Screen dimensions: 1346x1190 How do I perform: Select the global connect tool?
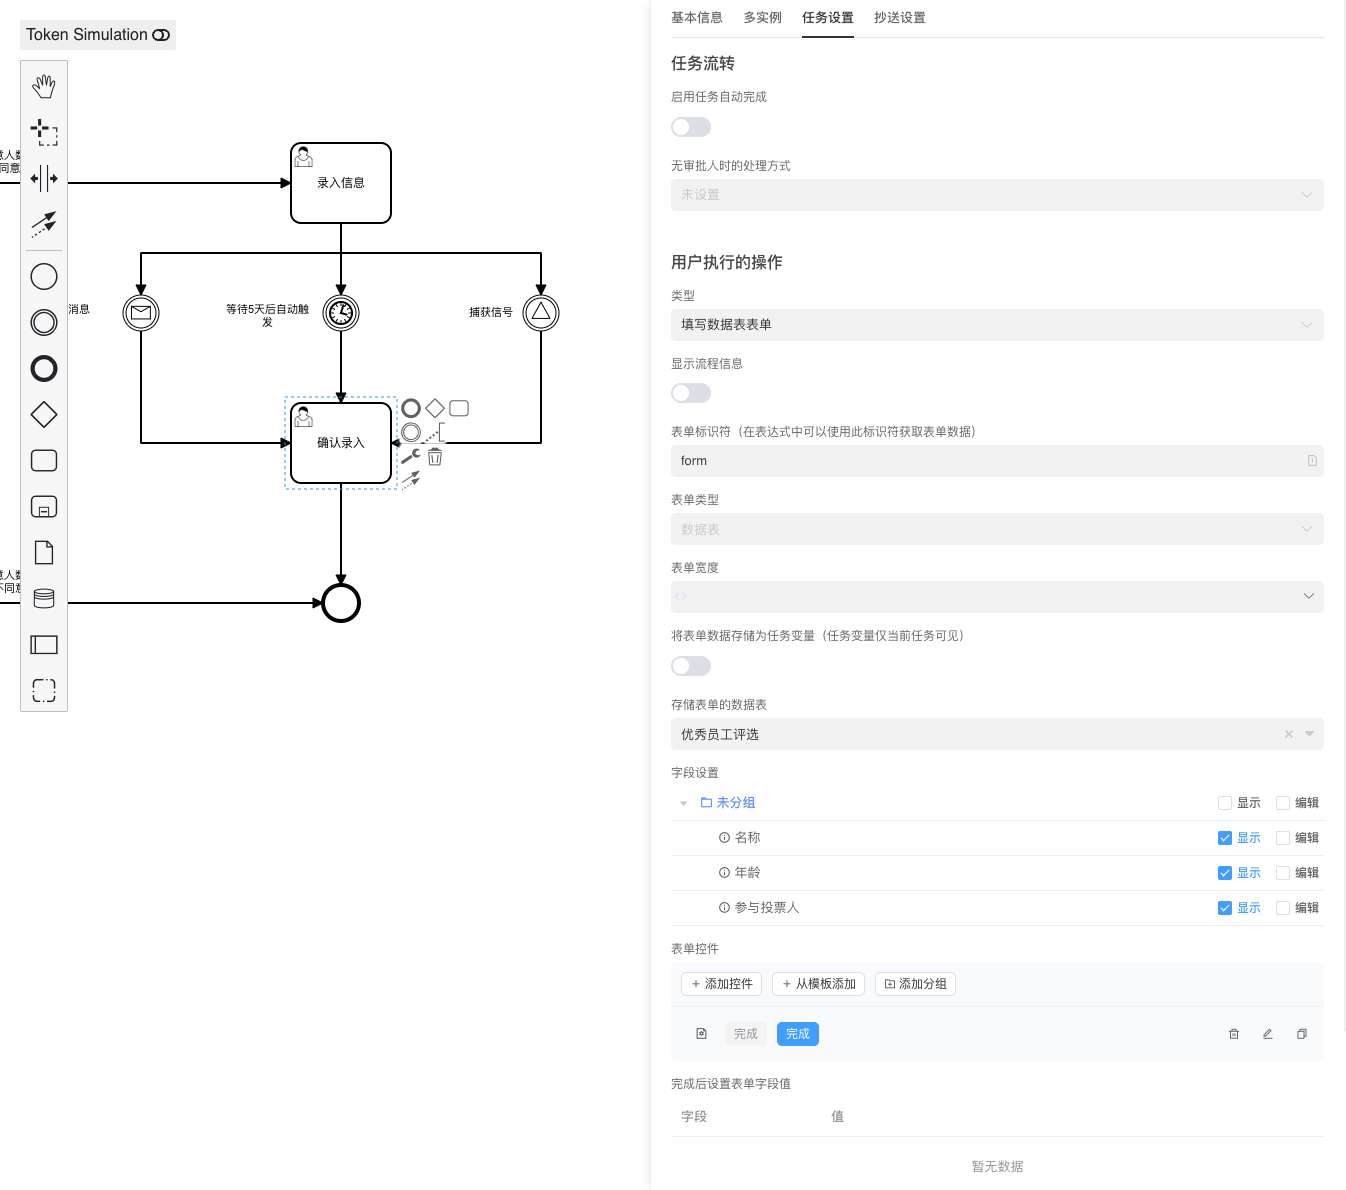[x=44, y=224]
